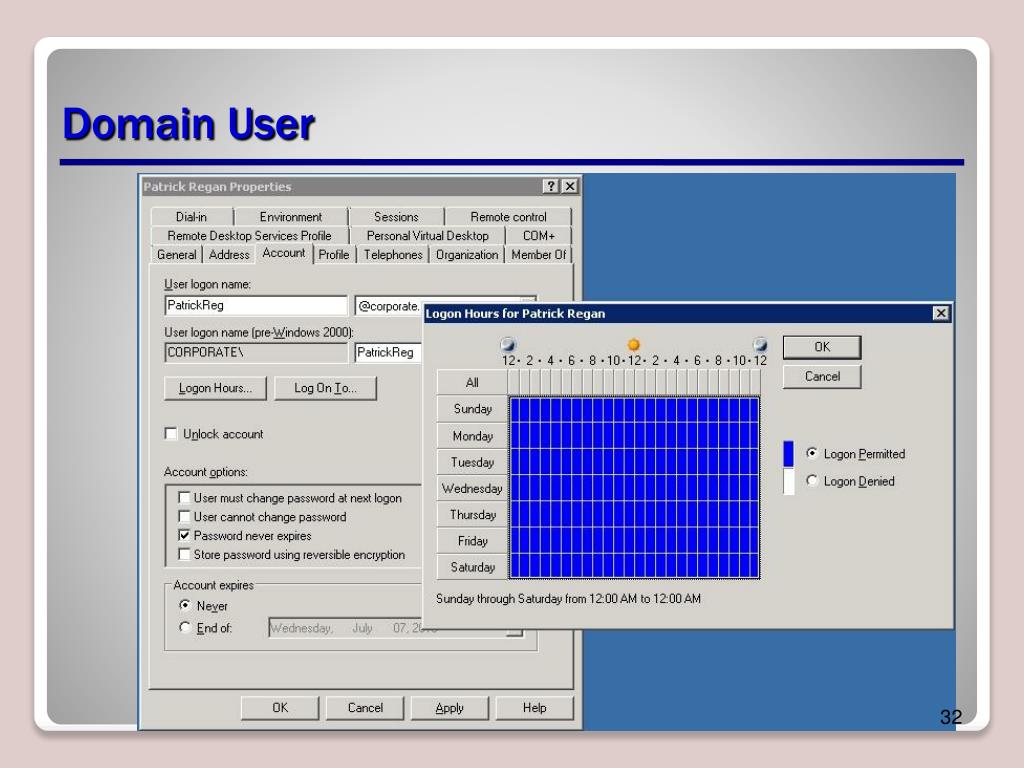Close the Patrick Regan Properties window
Image resolution: width=1024 pixels, height=768 pixels.
pos(570,186)
